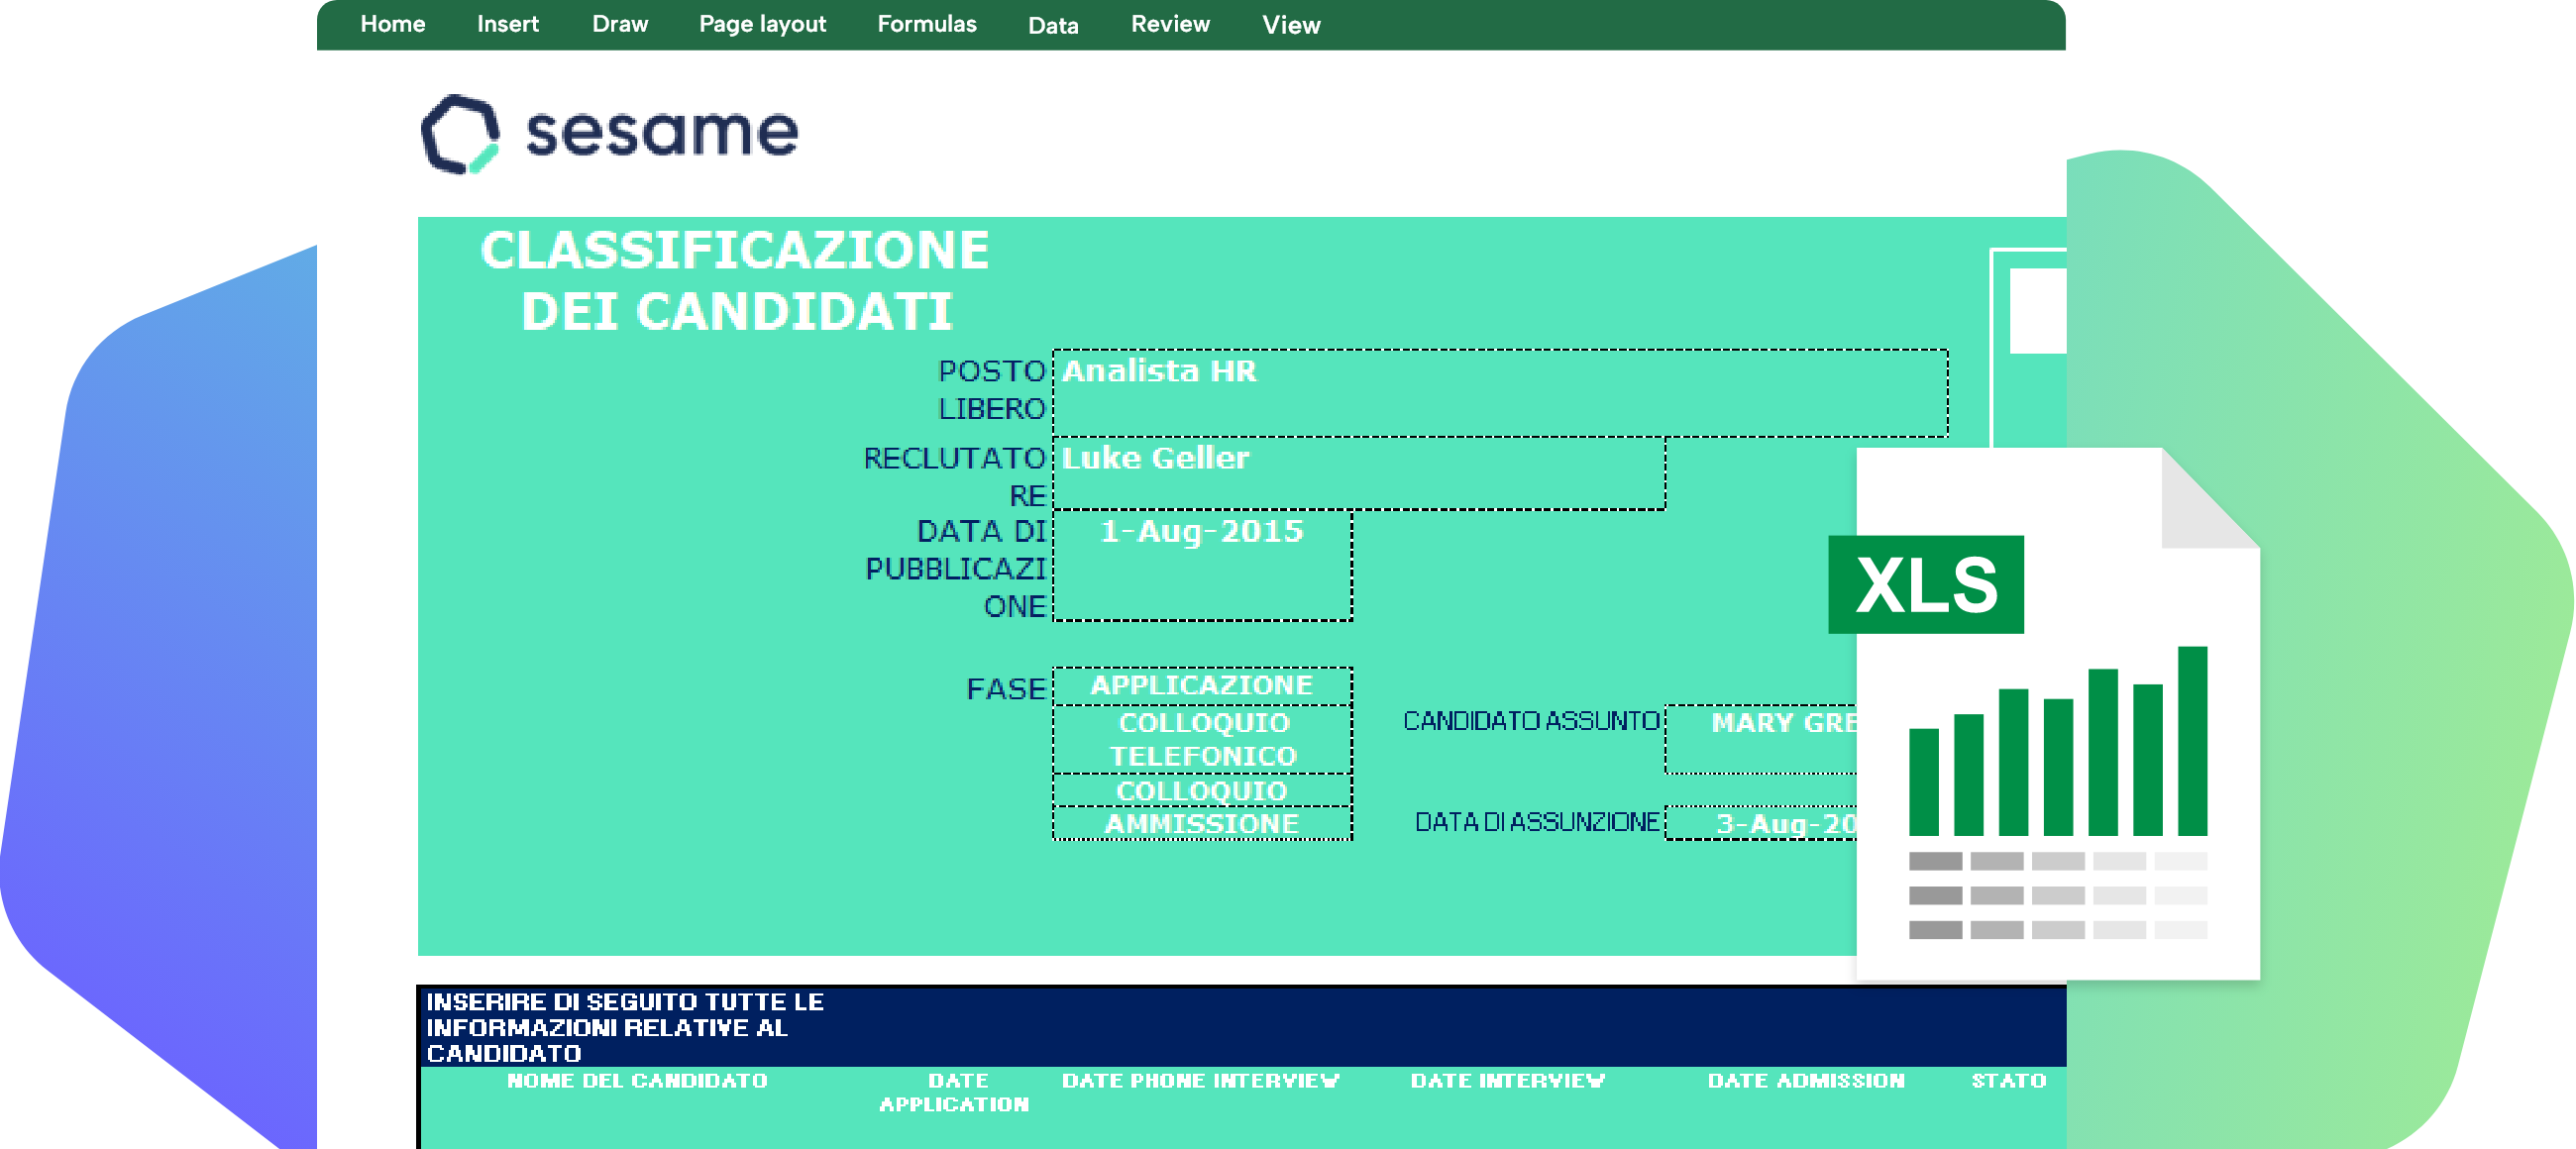This screenshot has height=1149, width=2576.
Task: Click the DATE PHONE INTERVIEW column header
Action: point(1200,1081)
